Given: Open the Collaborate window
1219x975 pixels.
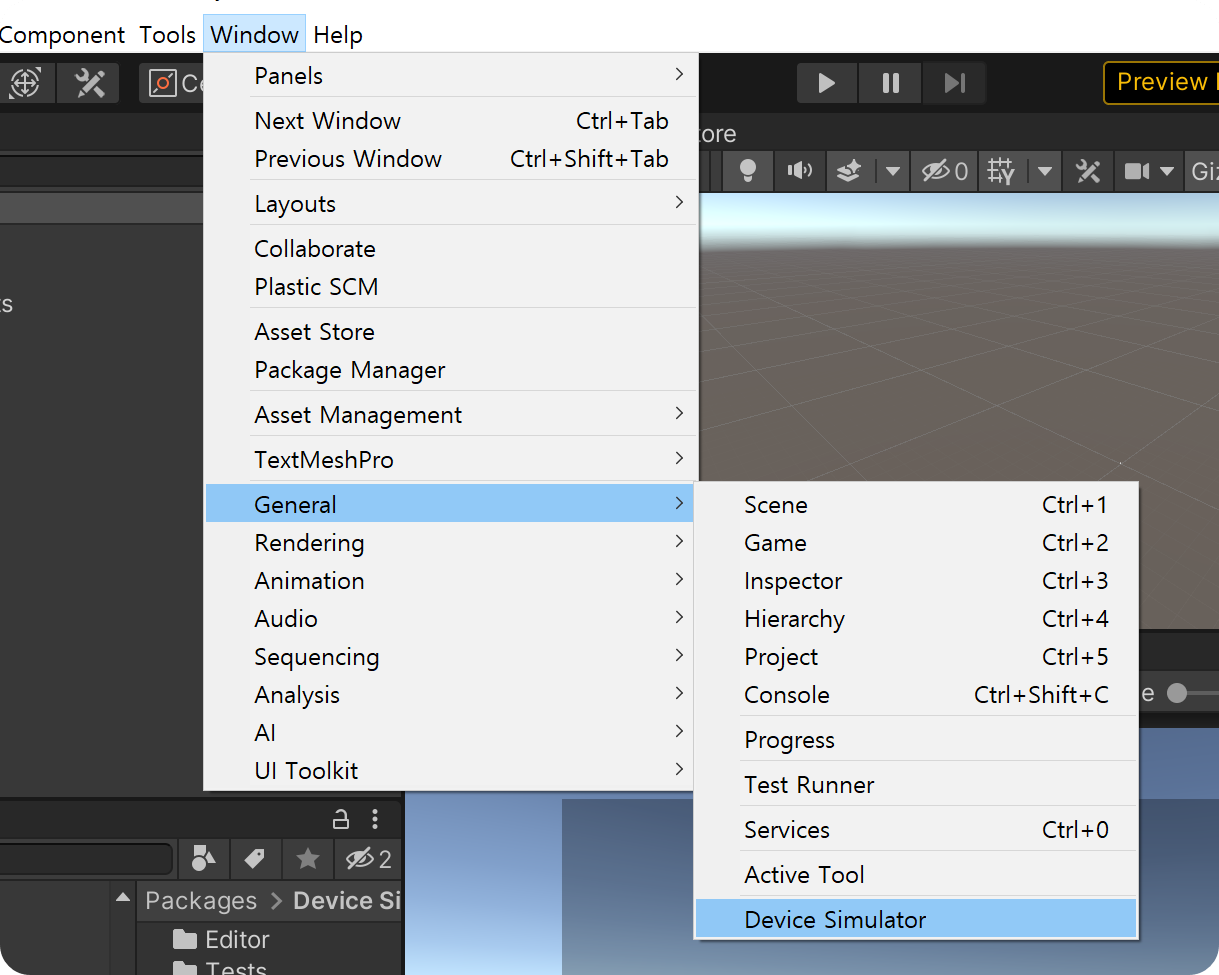Looking at the screenshot, I should point(451,249).
